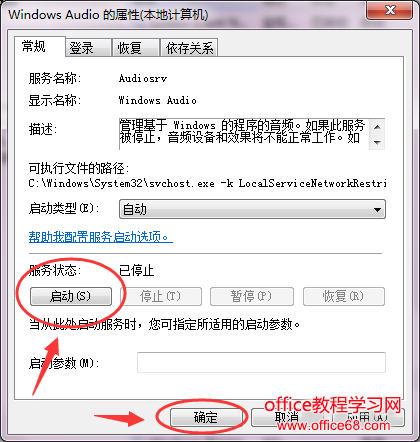
Task: Close the Windows Audio properties dialog
Action: click(x=389, y=10)
